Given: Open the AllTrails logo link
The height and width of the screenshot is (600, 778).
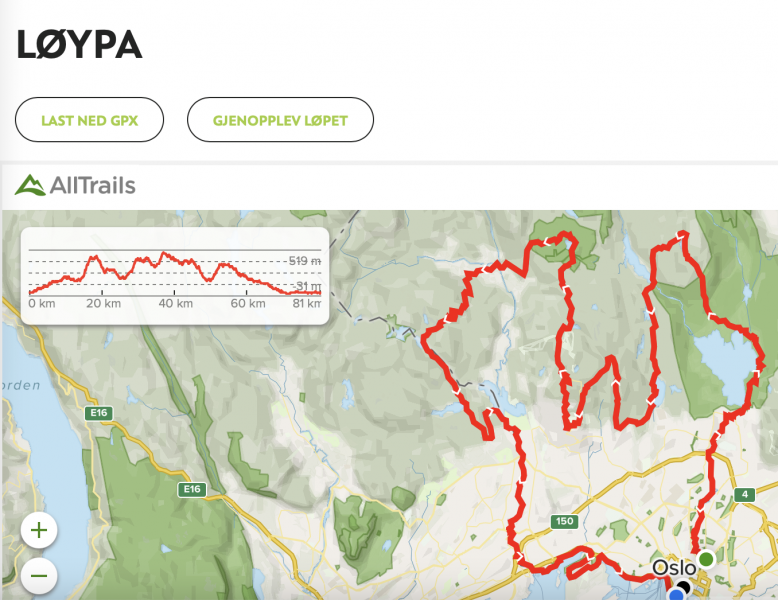Looking at the screenshot, I should tap(75, 186).
